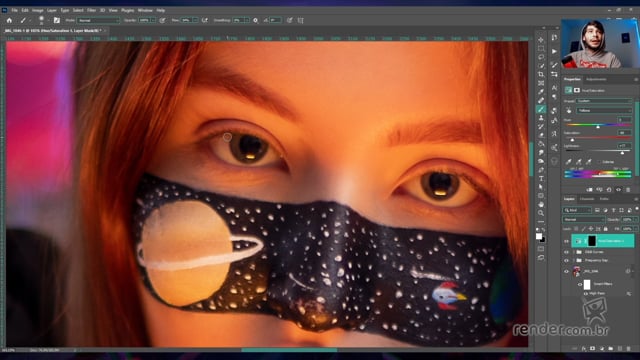Select the add-to-sample eyedropper
Image resolution: width=640 pixels, height=360 pixels.
point(579,162)
